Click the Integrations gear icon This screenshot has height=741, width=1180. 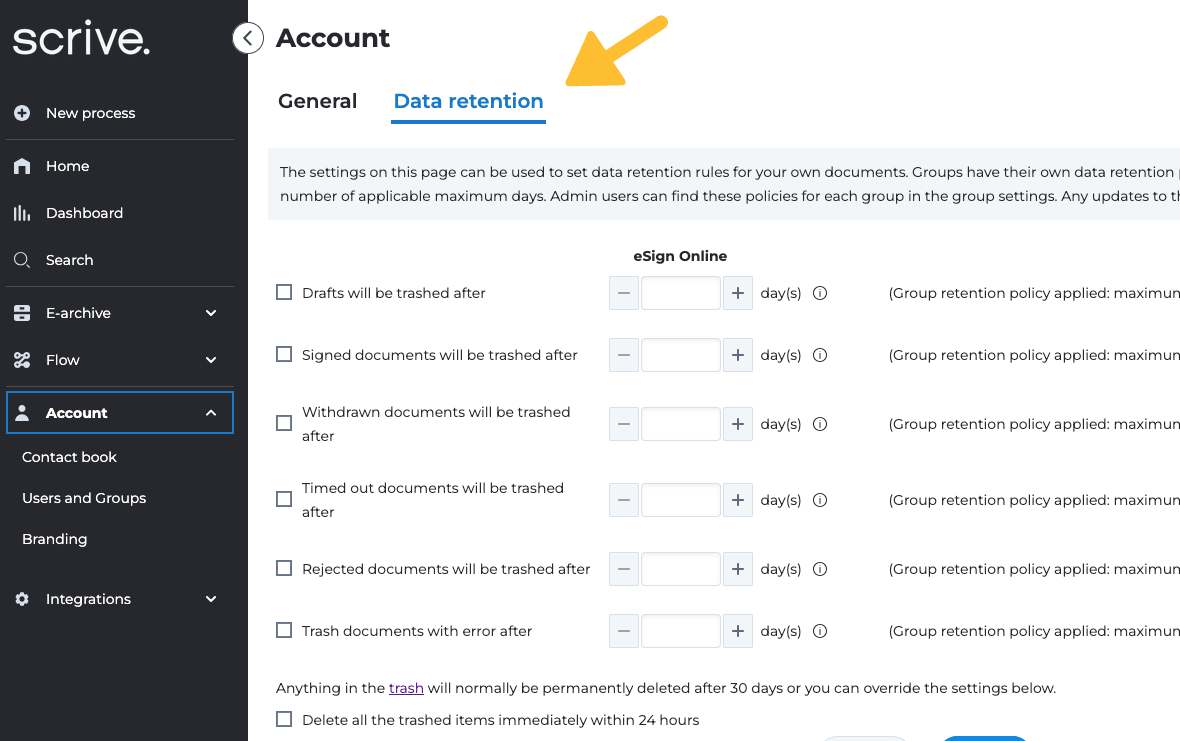coord(22,599)
